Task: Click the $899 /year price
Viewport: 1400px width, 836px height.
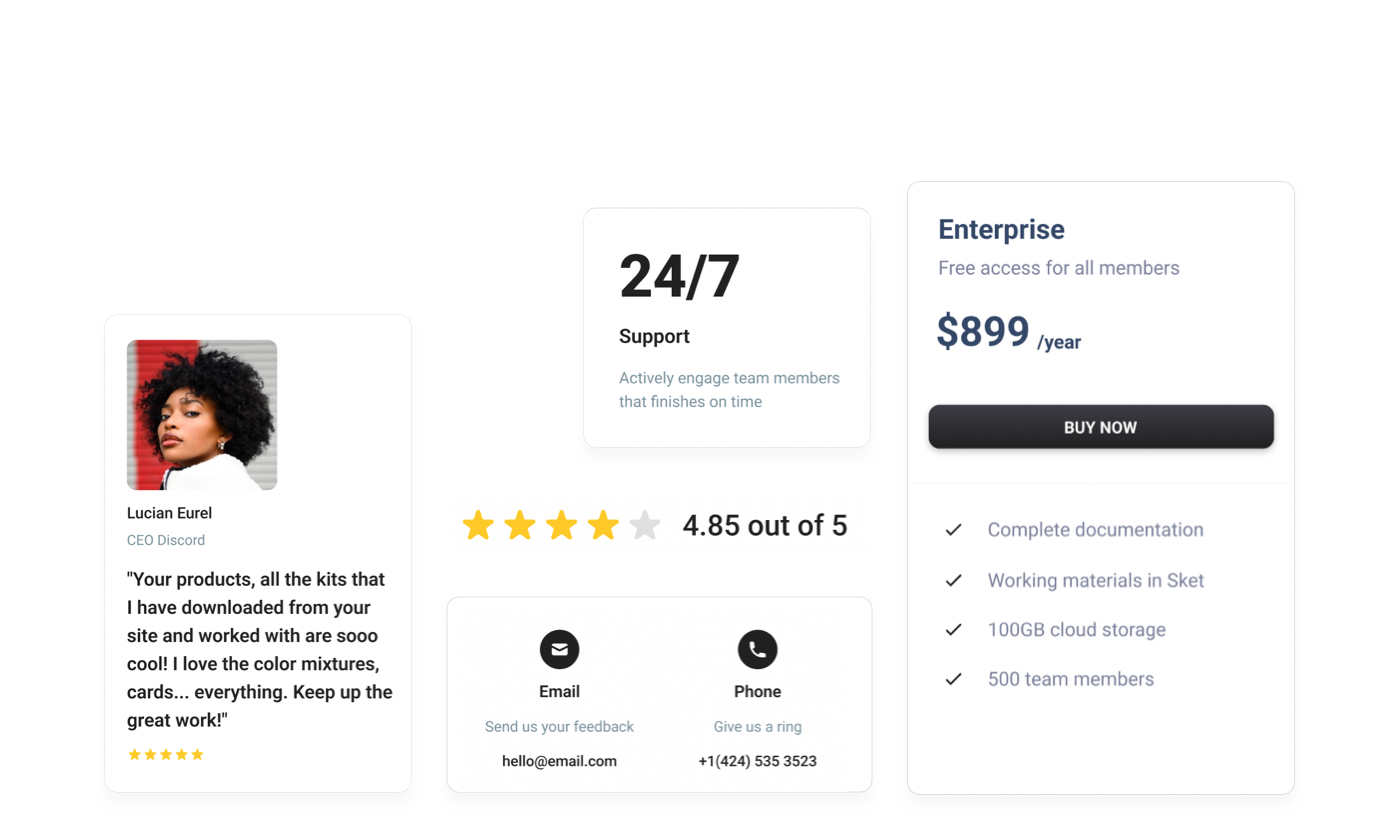Action: pos(1008,332)
